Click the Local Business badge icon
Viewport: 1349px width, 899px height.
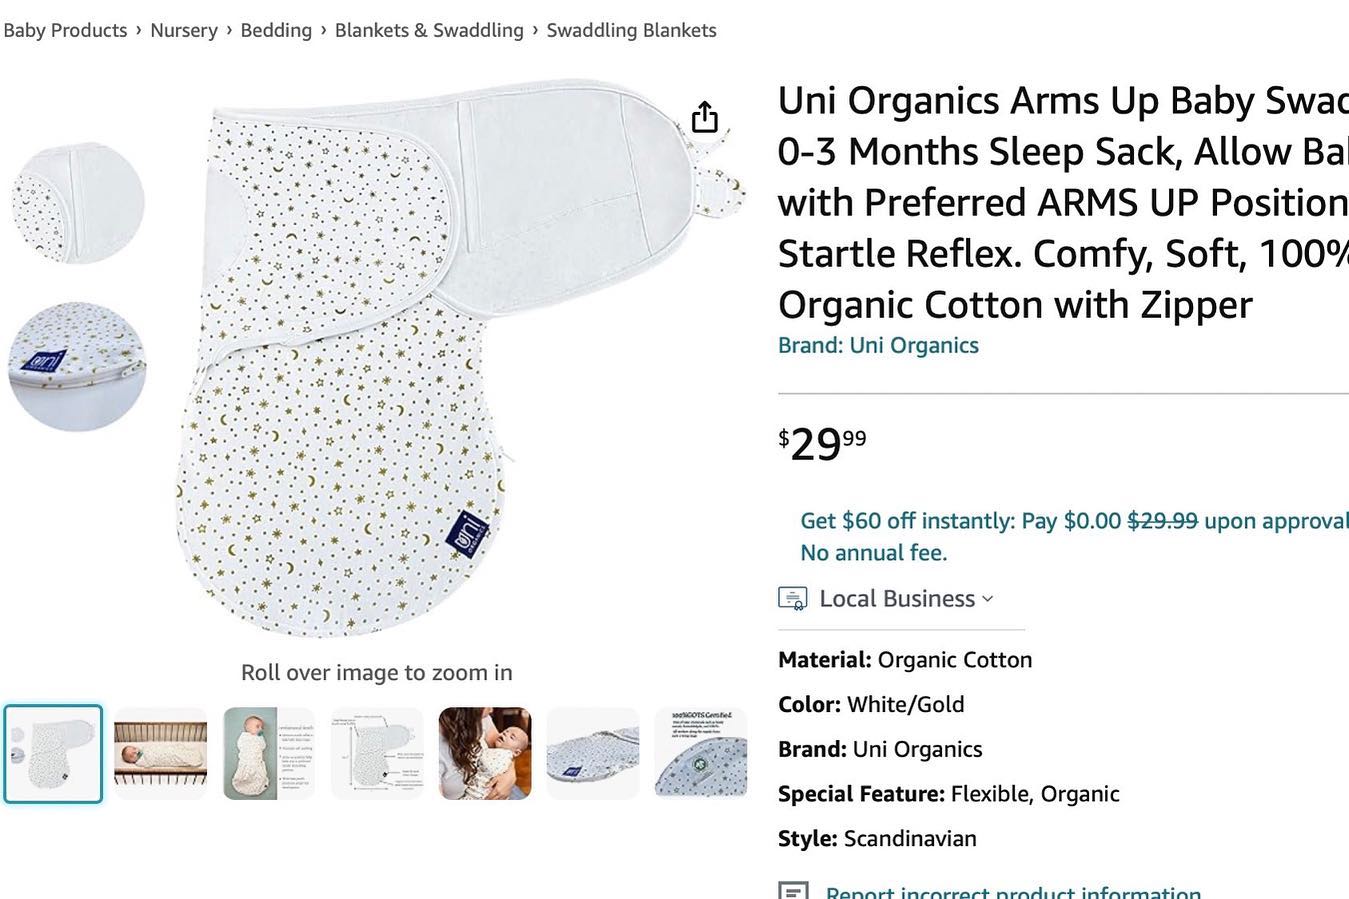coord(792,599)
